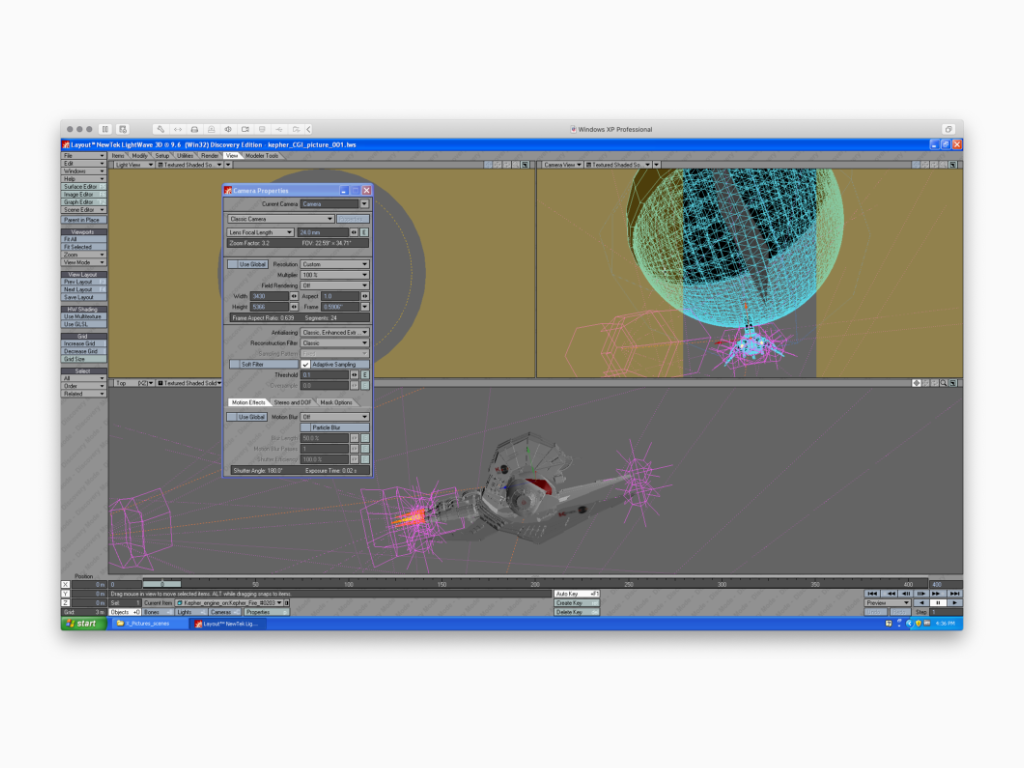This screenshot has width=1024, height=768.
Task: Click the printer icon in VM toolbar
Action: click(x=194, y=129)
